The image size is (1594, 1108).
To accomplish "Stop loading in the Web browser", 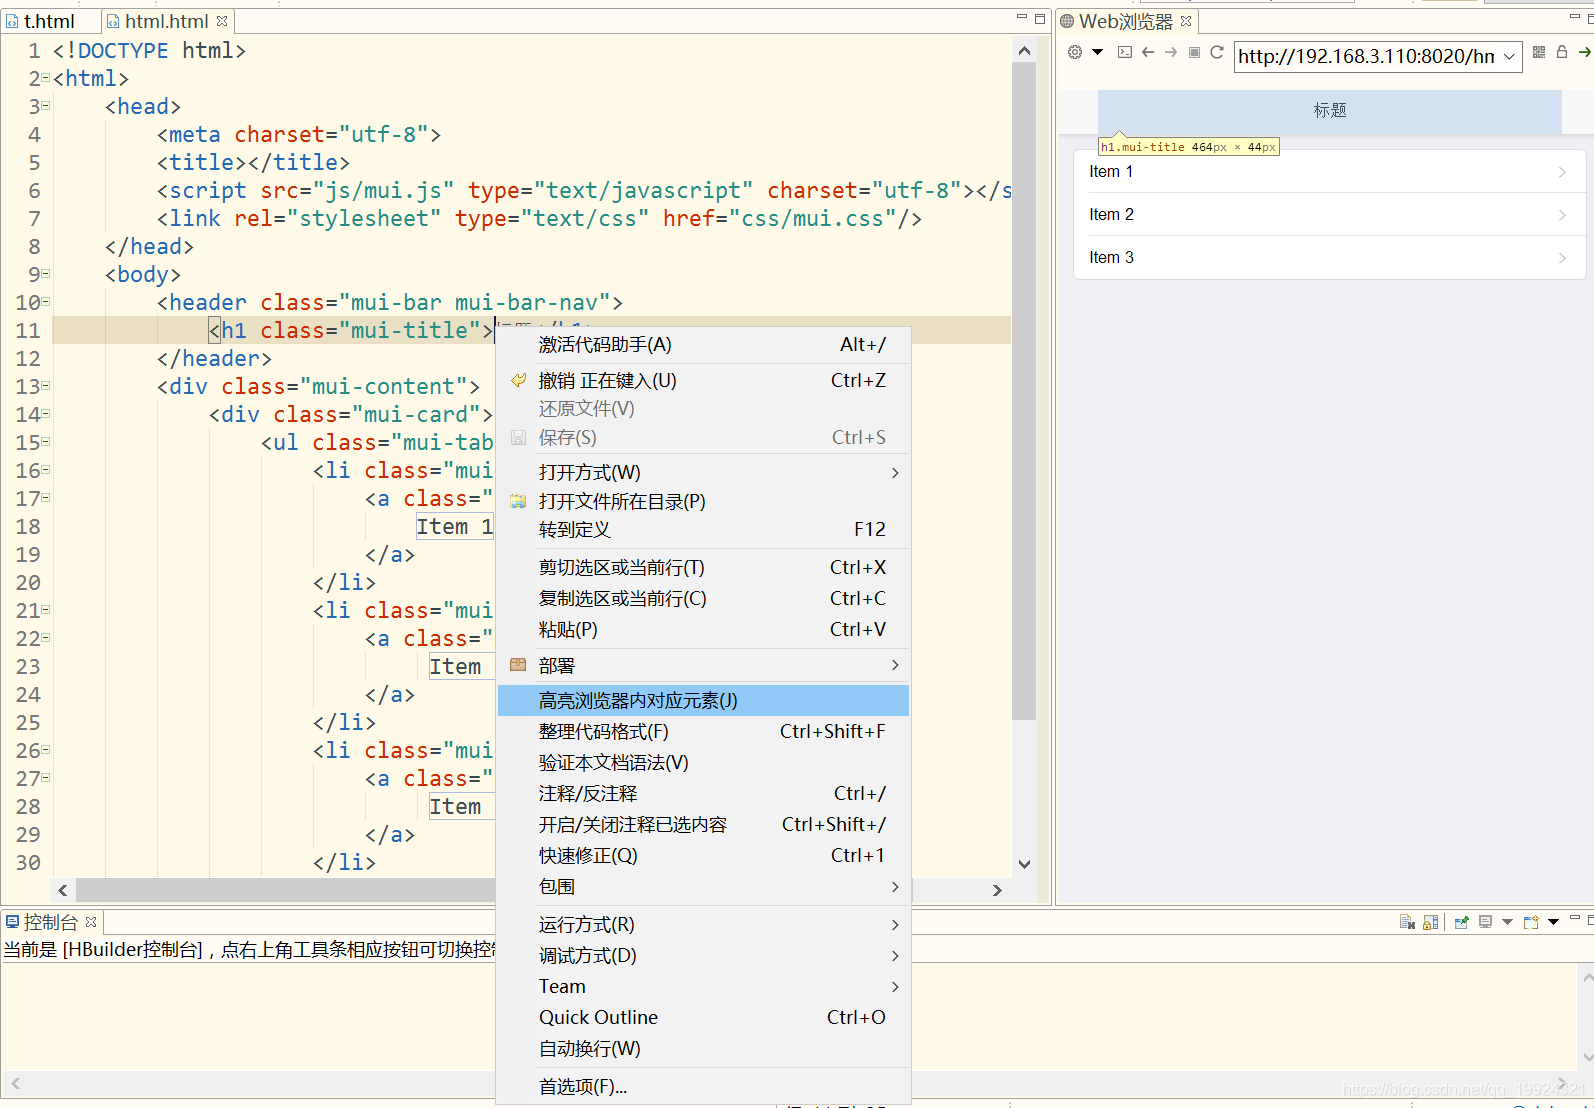I will tap(1194, 52).
